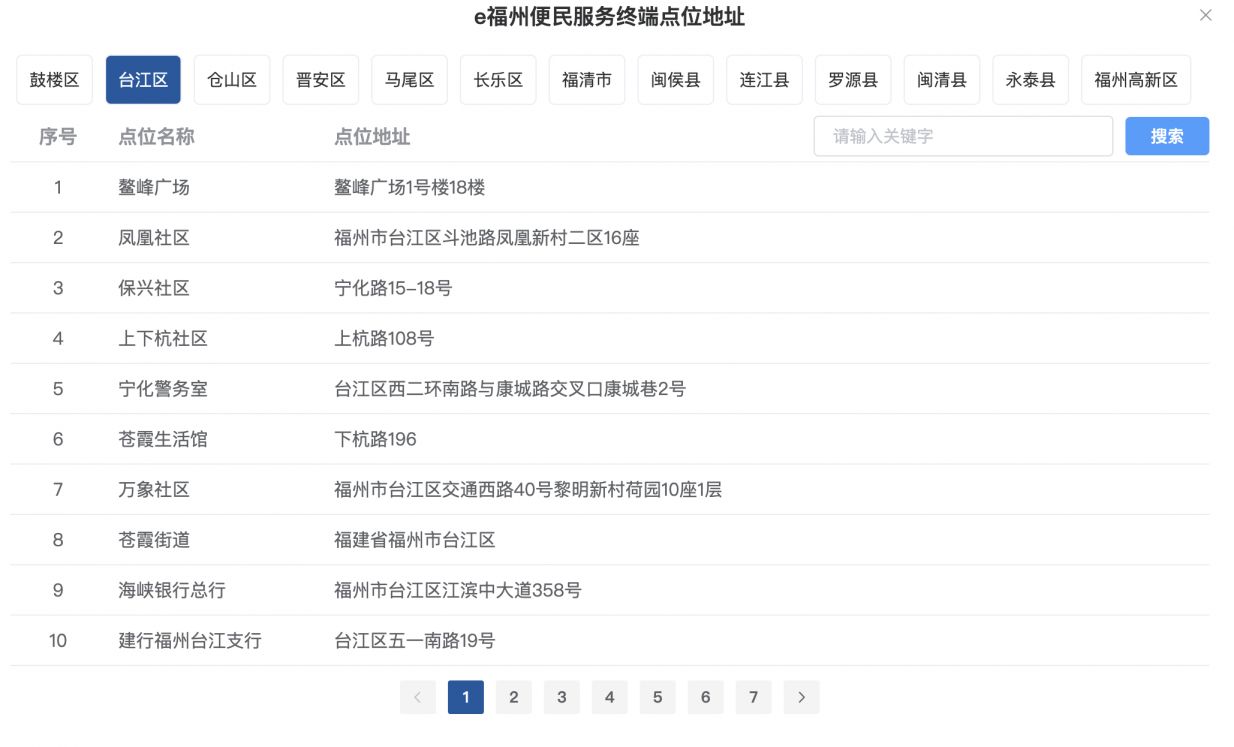
Task: Click the previous page arrow
Action: [x=418, y=697]
